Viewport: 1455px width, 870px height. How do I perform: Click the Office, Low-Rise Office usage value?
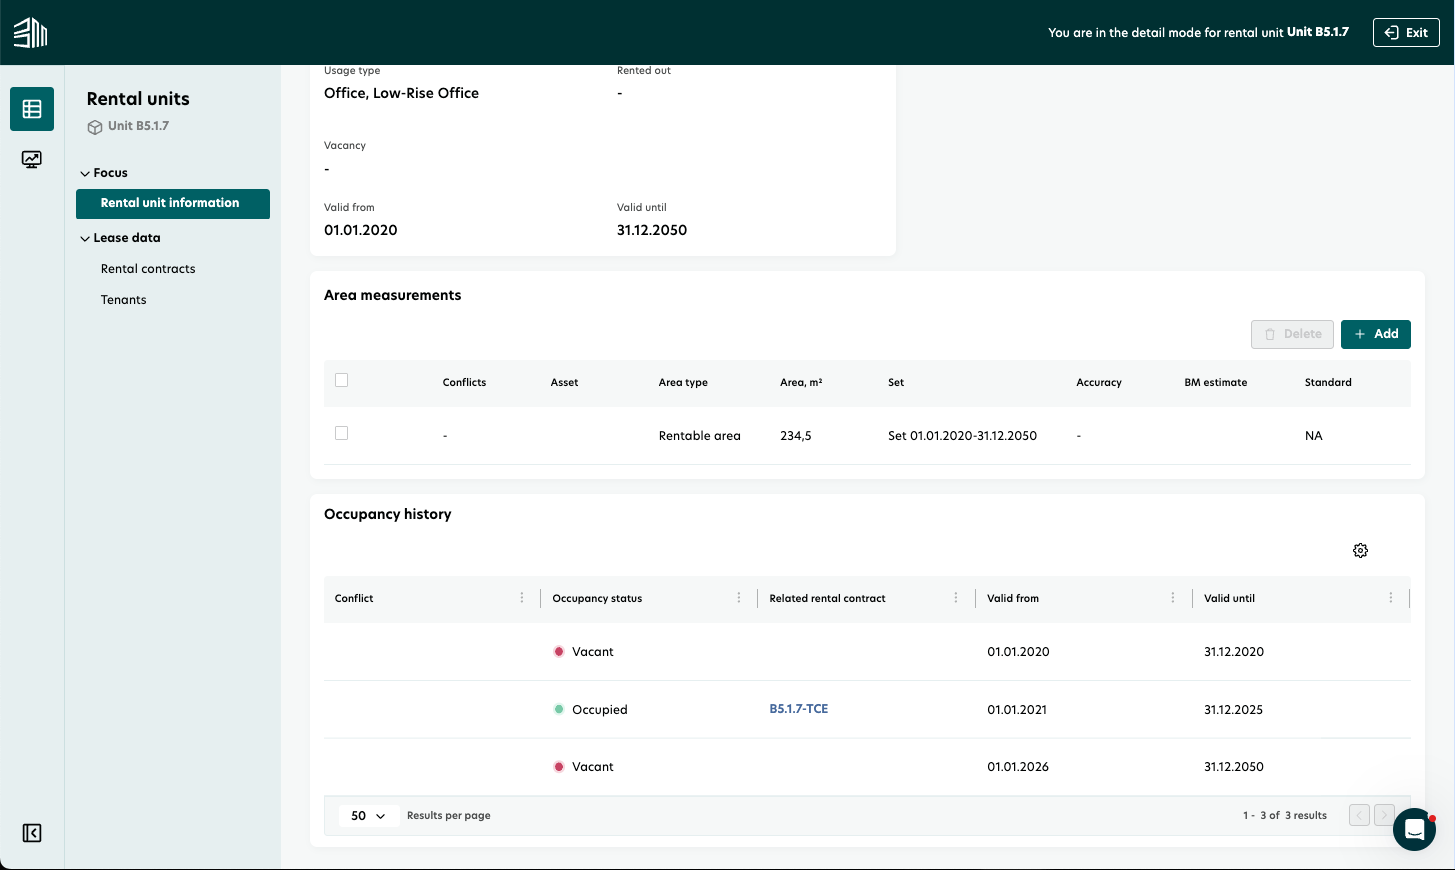point(401,93)
